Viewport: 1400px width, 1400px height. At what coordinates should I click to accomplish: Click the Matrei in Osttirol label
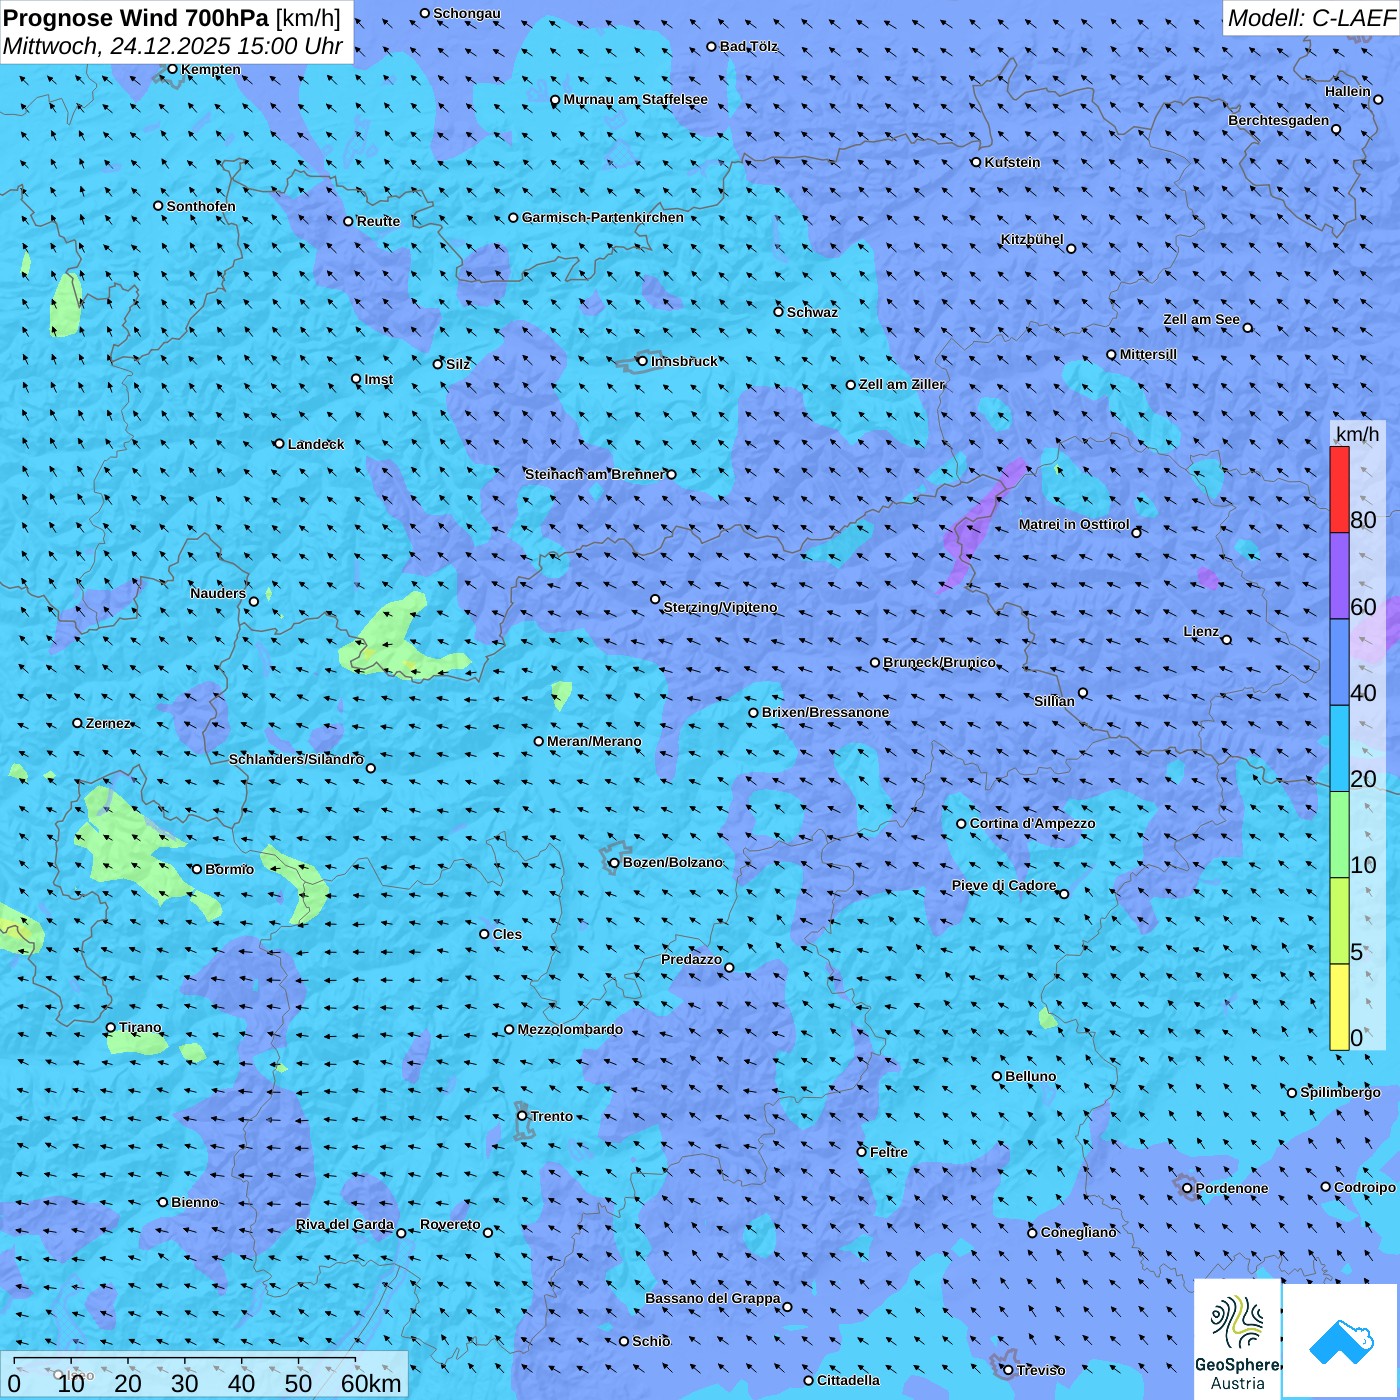point(1074,524)
